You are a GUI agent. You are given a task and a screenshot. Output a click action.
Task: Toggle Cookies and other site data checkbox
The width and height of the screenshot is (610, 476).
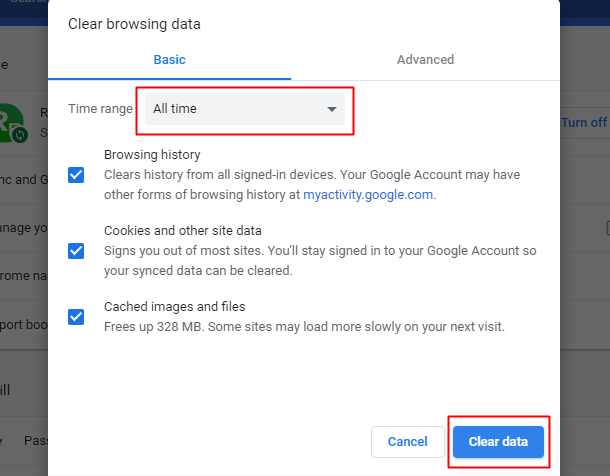coord(76,251)
